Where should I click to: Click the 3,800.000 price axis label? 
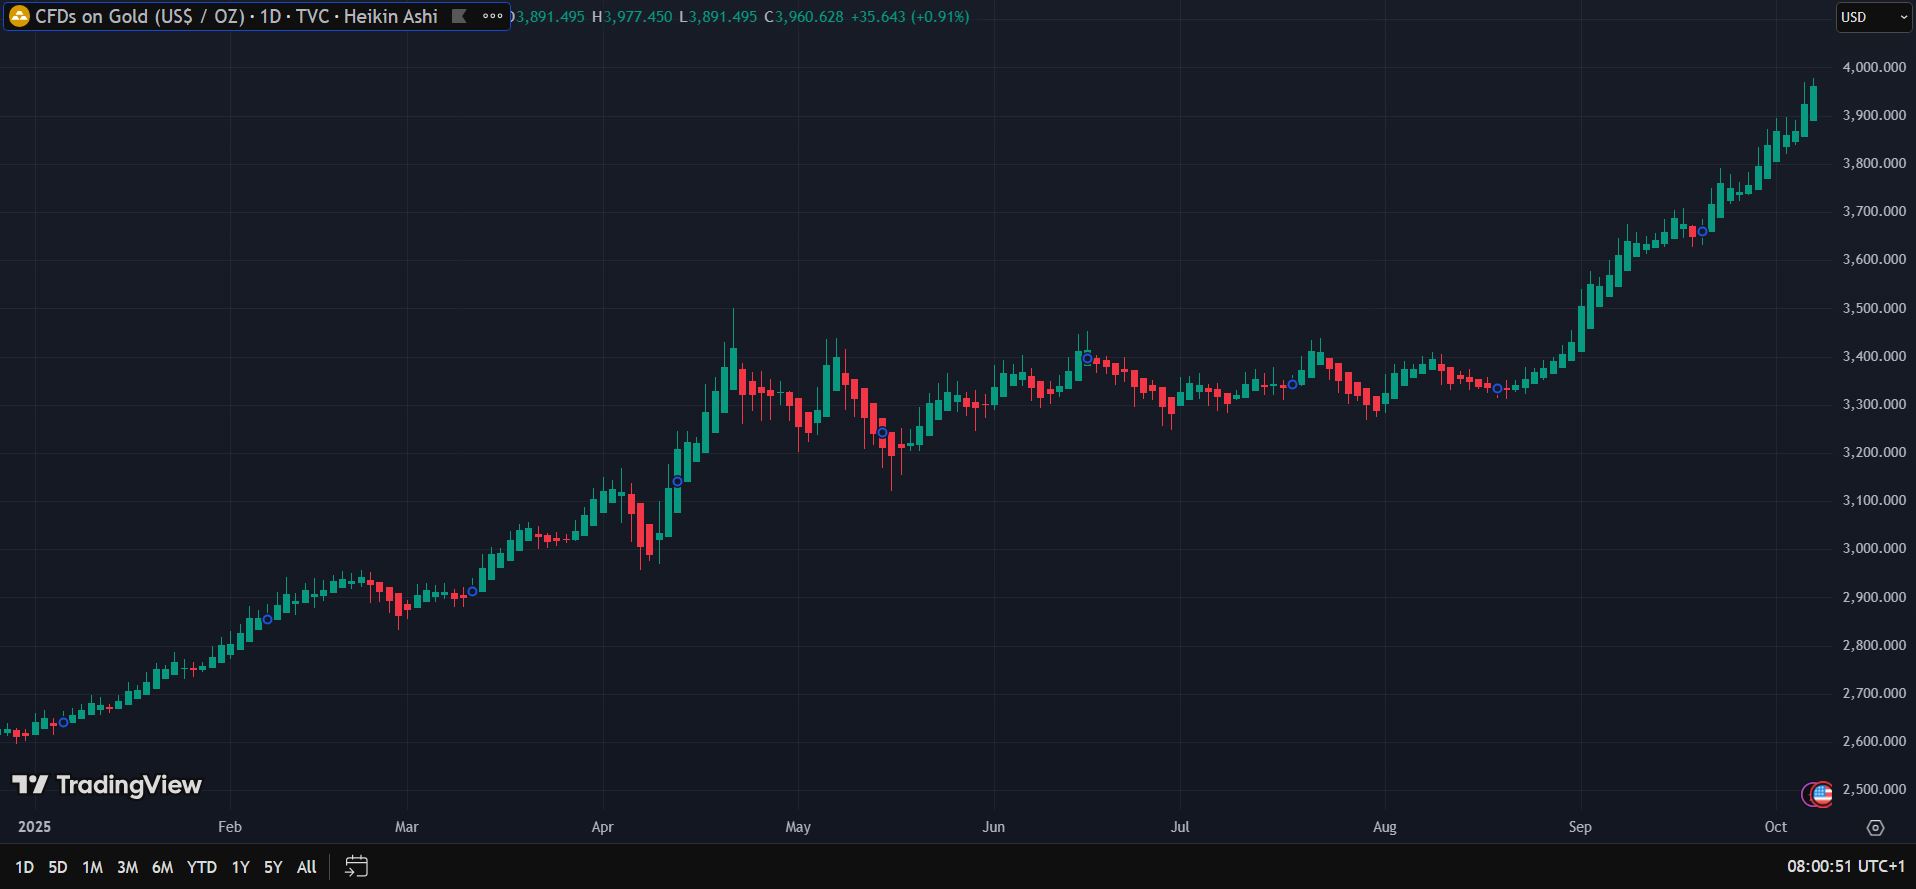coord(1874,163)
